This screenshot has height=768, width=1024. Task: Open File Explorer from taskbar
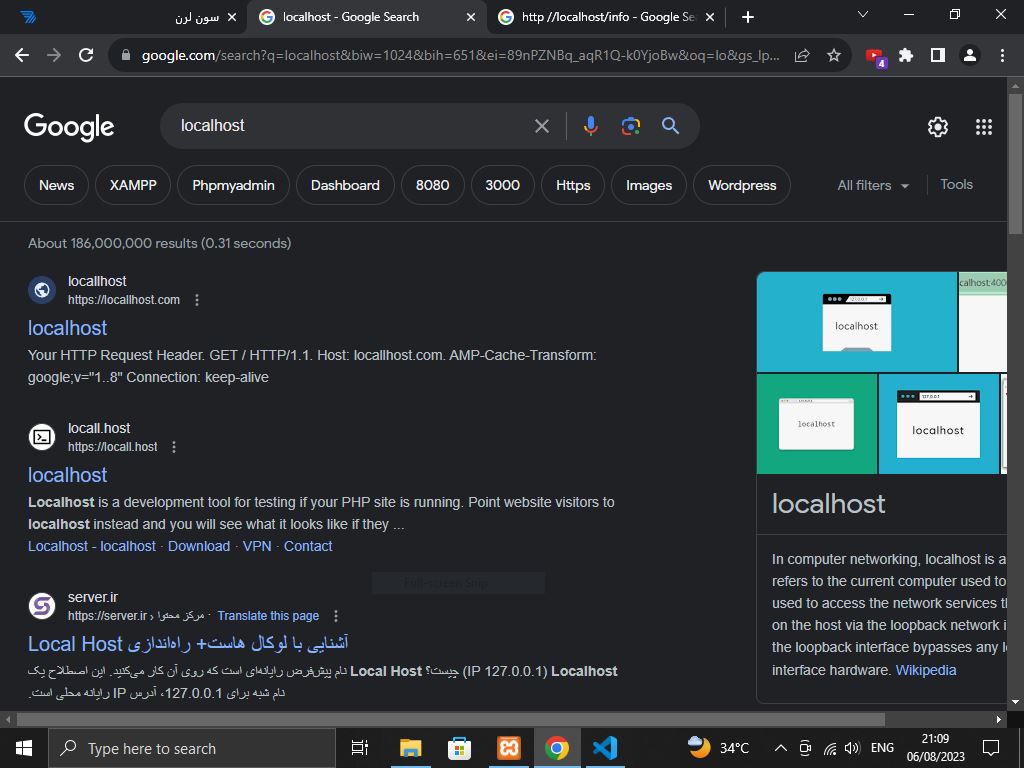pos(411,748)
